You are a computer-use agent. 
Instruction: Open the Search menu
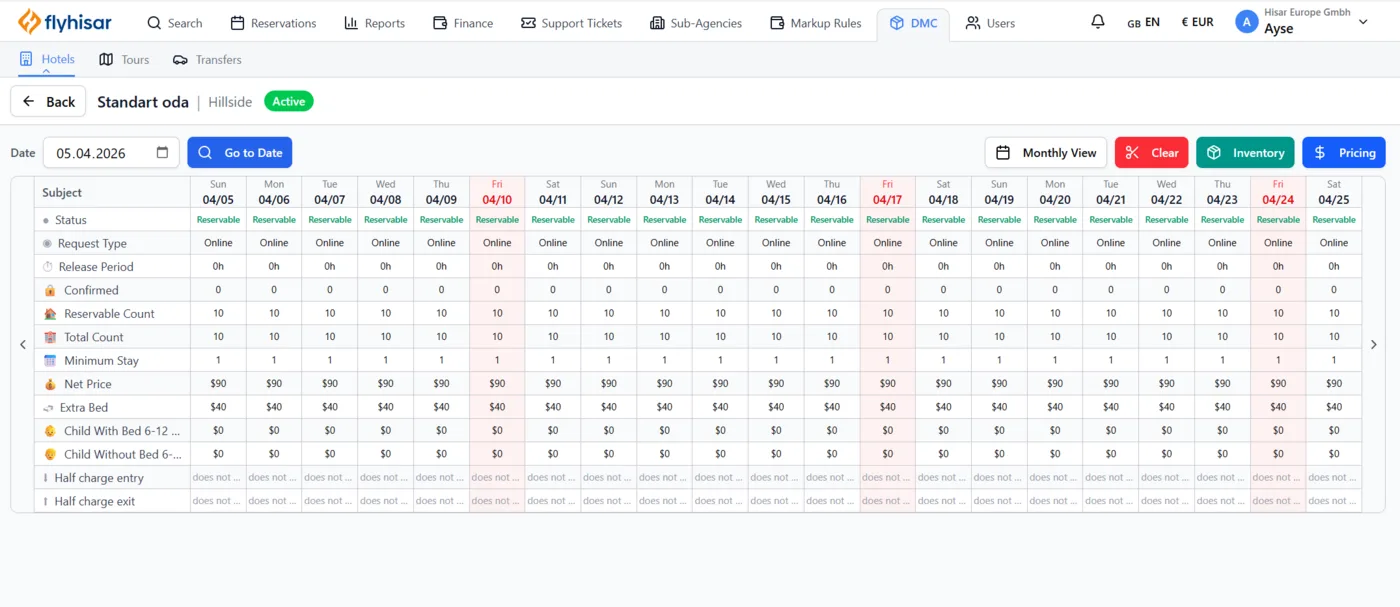coord(174,23)
